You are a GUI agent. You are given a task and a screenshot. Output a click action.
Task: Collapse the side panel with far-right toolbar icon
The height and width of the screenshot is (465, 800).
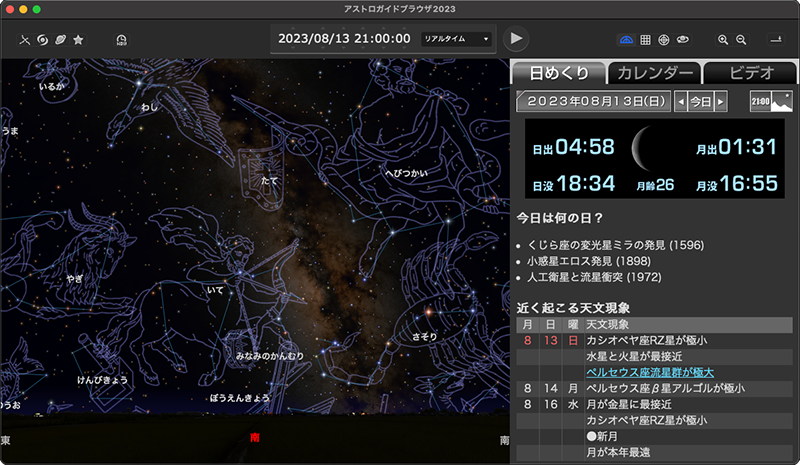pos(776,40)
